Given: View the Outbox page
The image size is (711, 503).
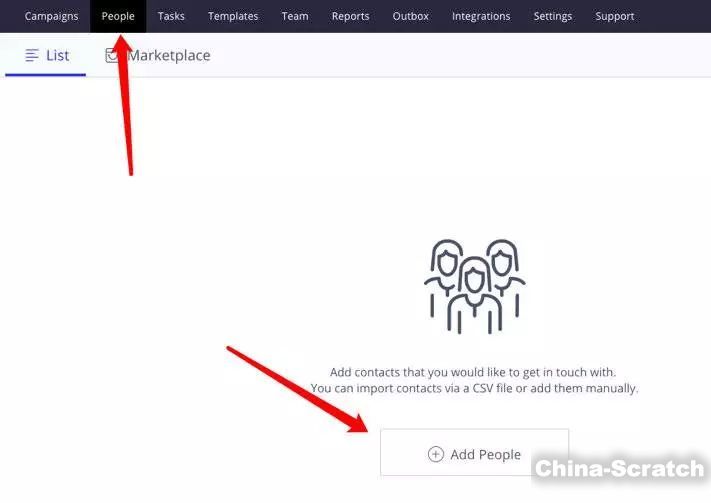Looking at the screenshot, I should click(x=410, y=16).
